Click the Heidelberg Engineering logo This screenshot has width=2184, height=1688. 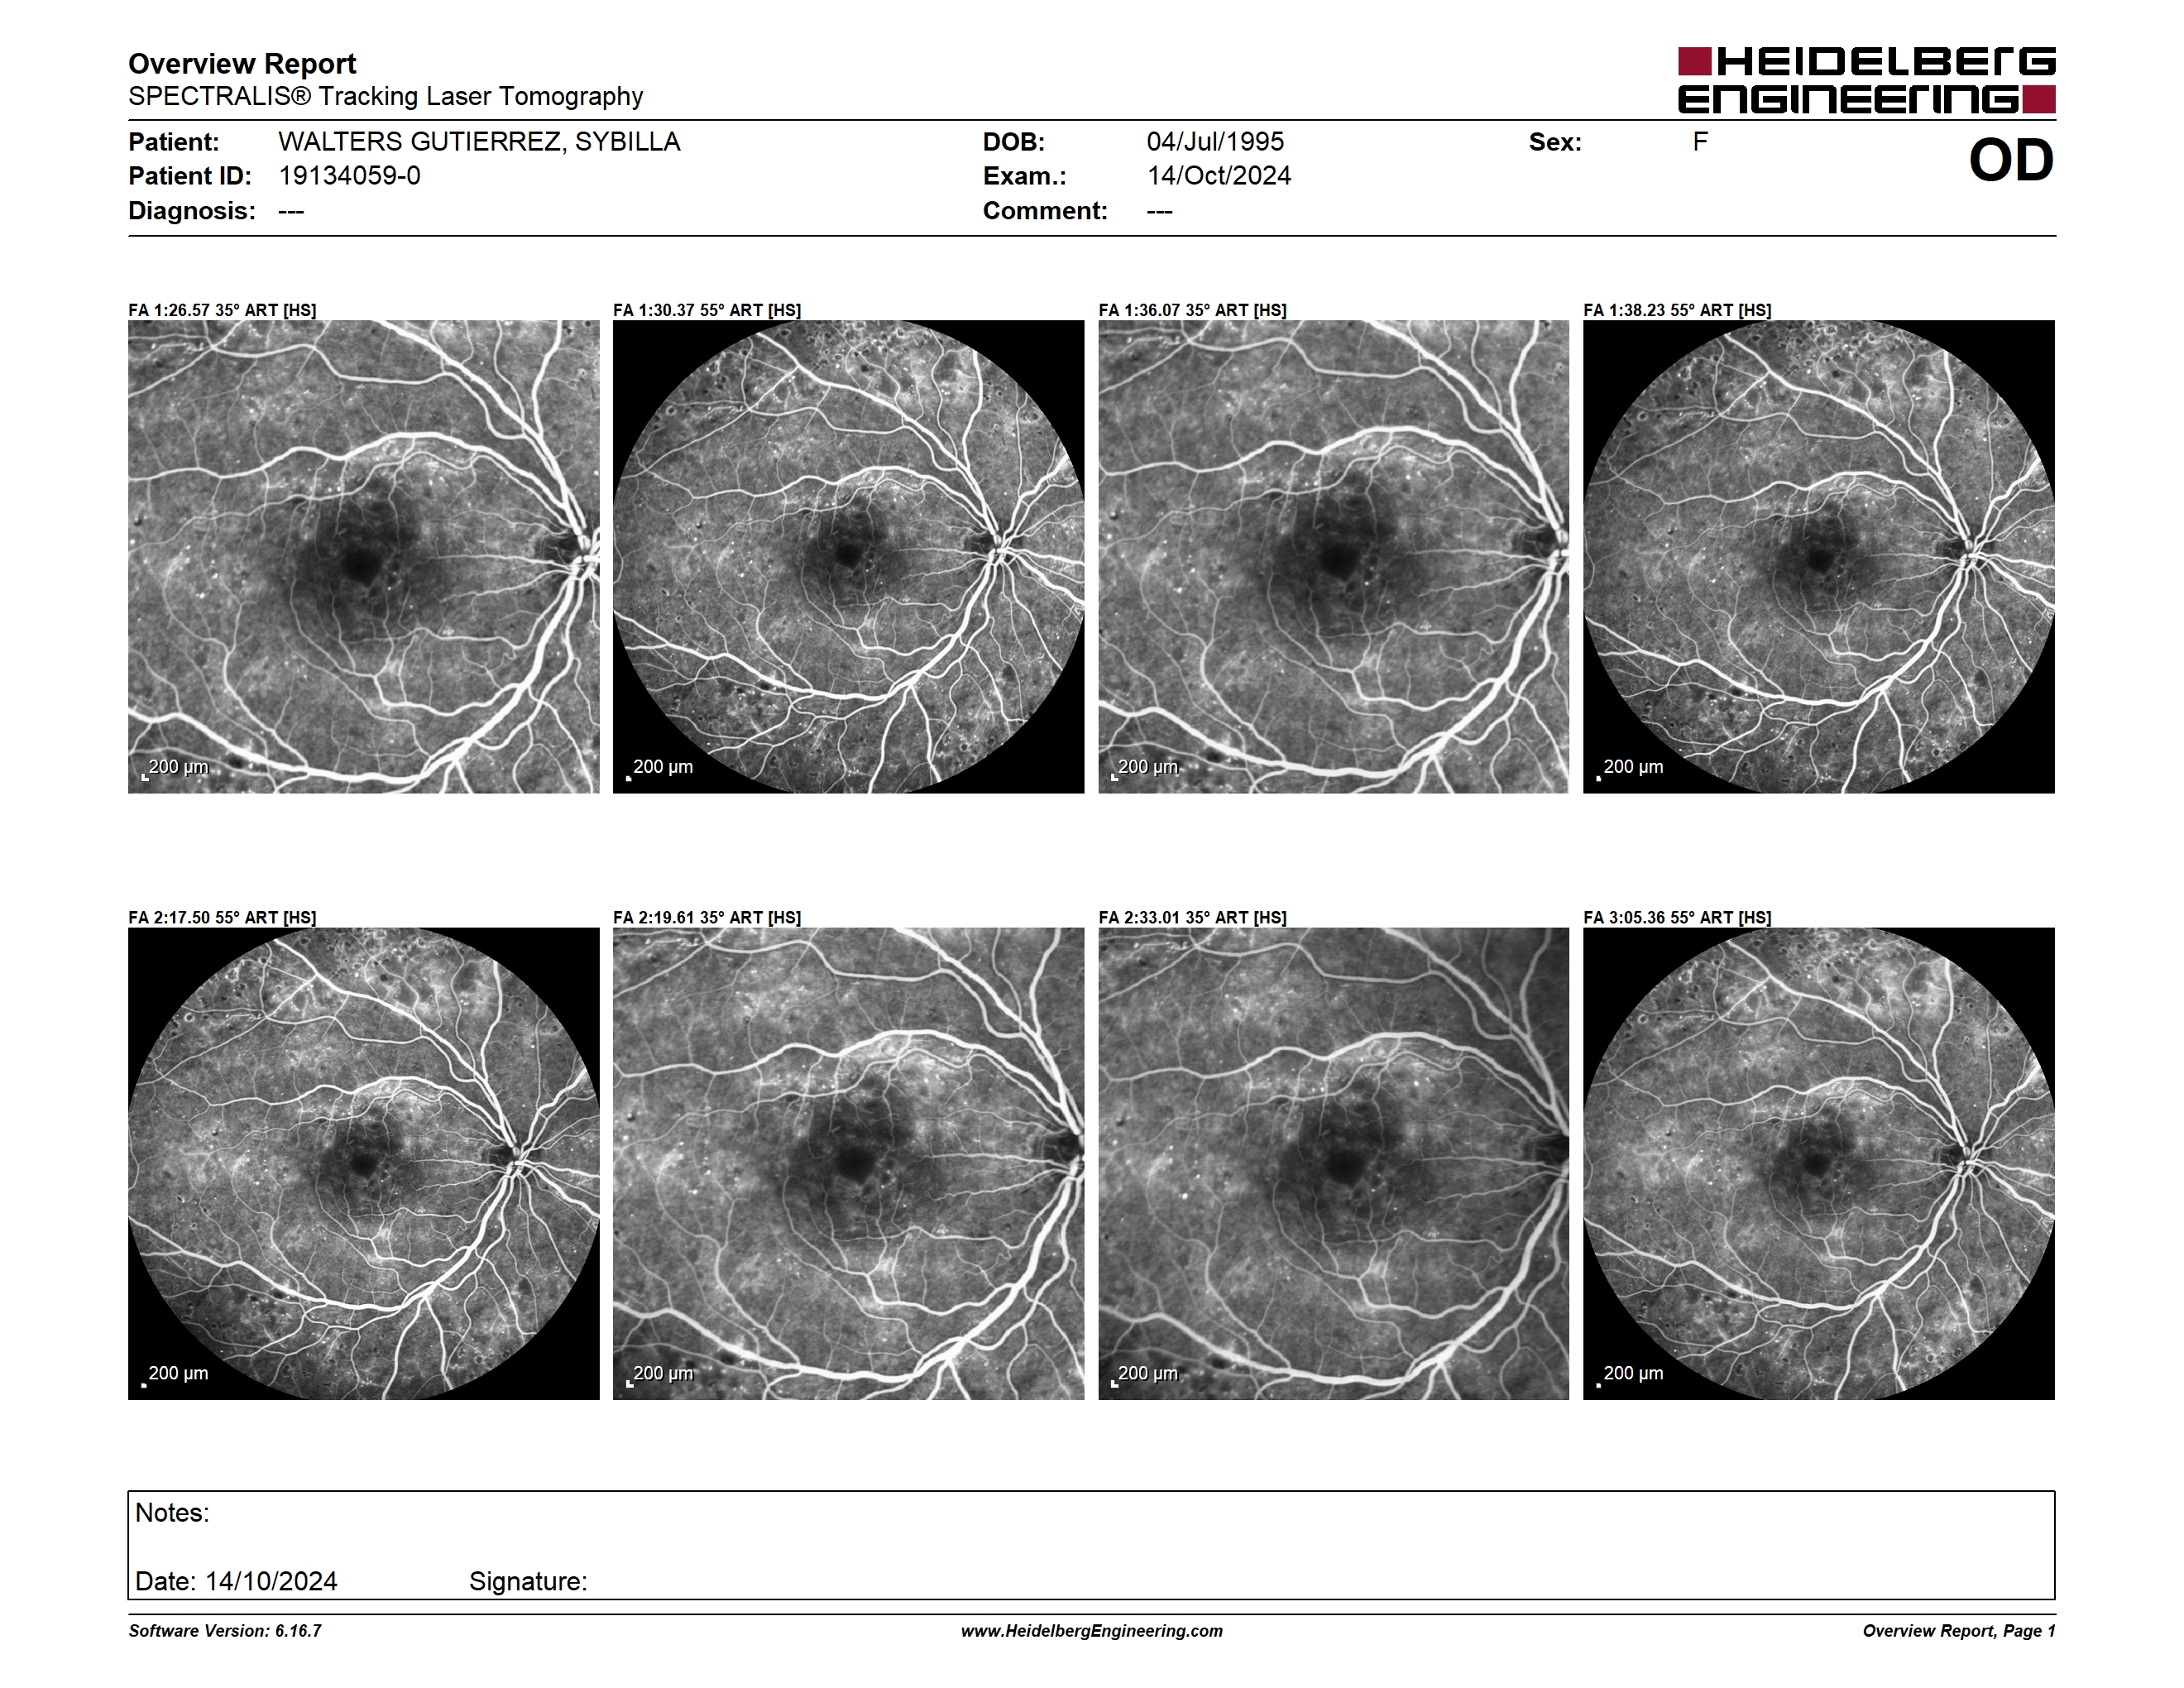point(1866,80)
